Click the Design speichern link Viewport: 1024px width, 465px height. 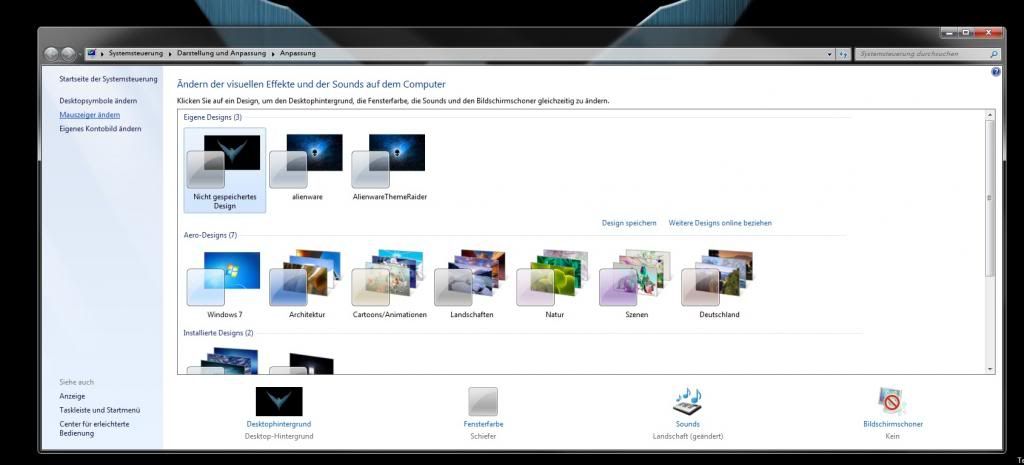point(629,223)
